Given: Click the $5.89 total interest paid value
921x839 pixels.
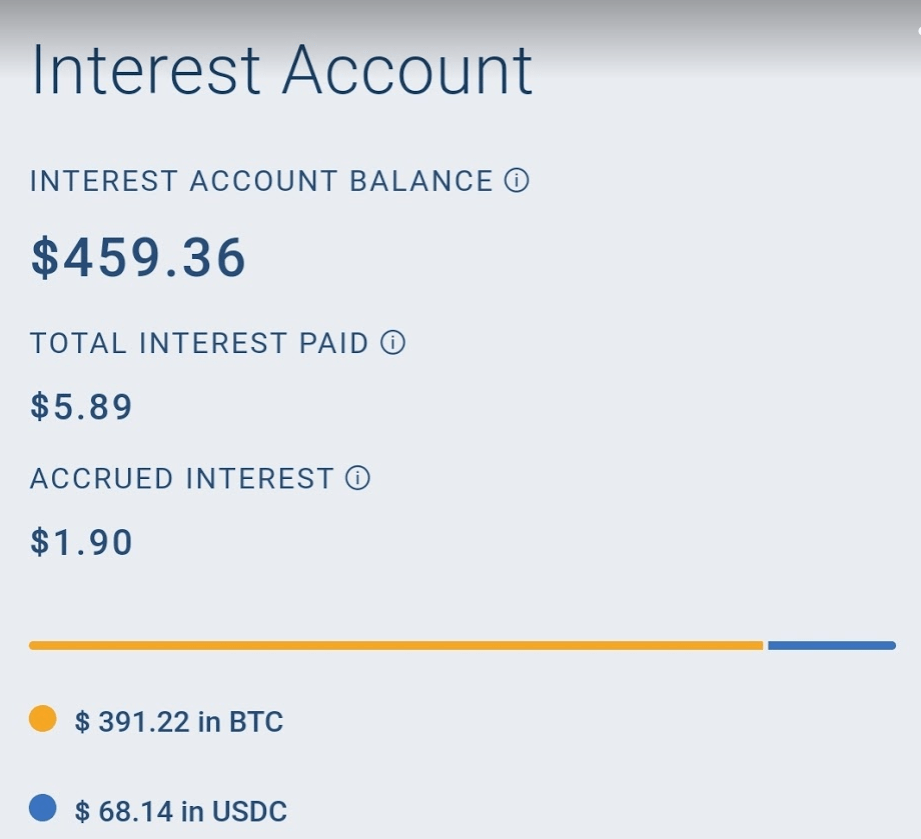Looking at the screenshot, I should [81, 407].
